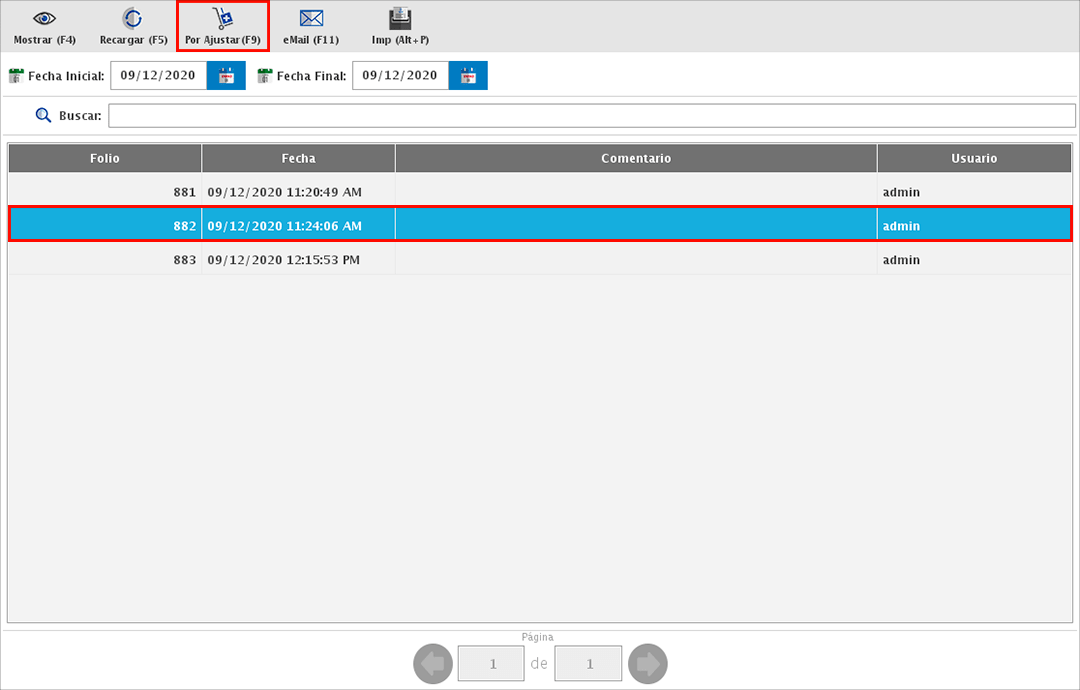Click the Mostrar (F4) eye icon

click(x=44, y=19)
